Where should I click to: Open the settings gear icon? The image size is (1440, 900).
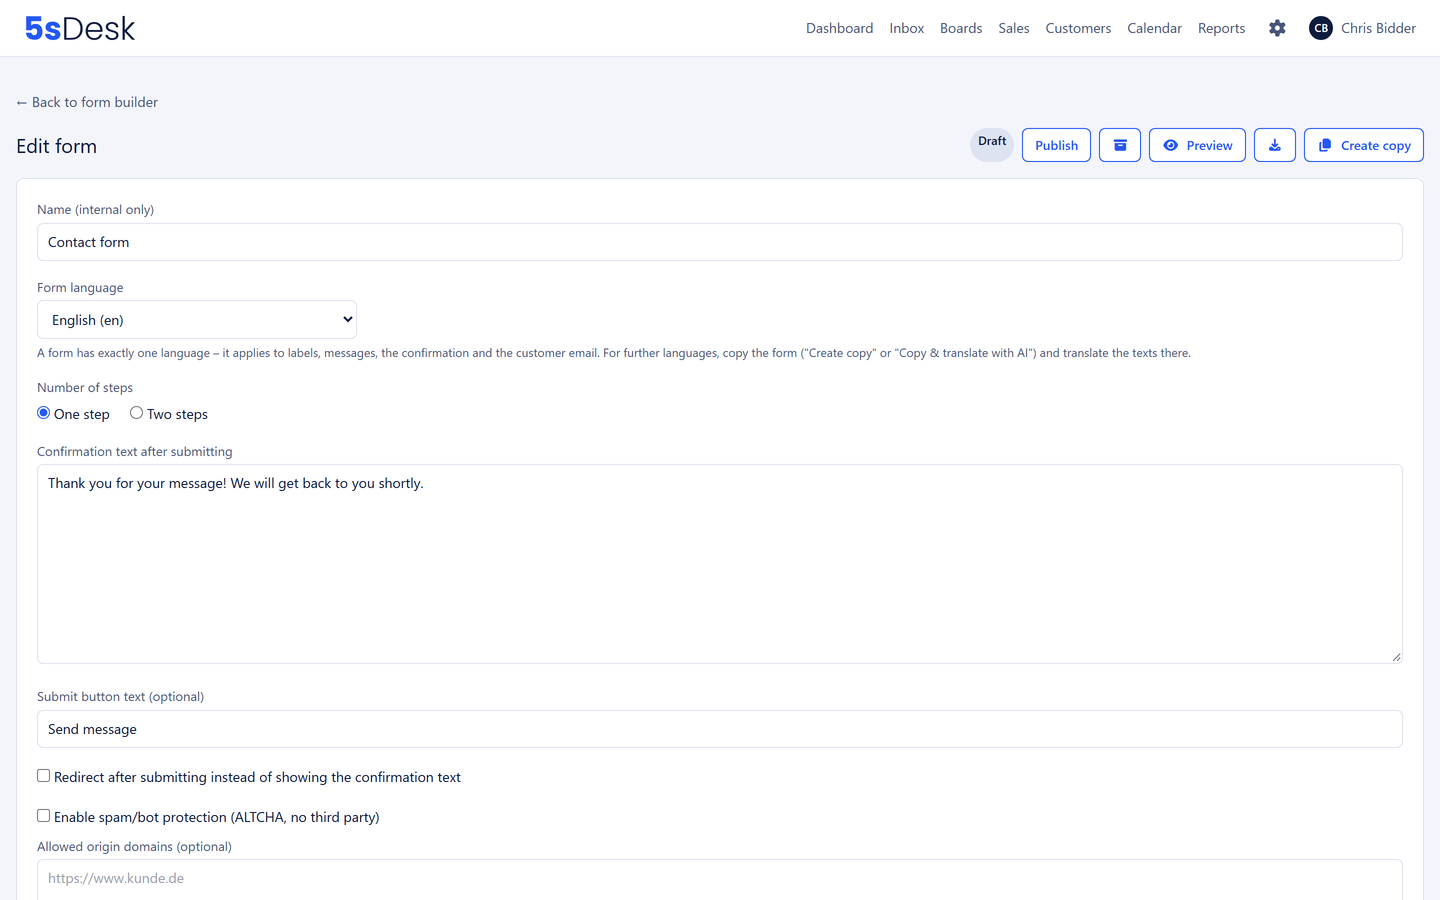click(x=1277, y=28)
